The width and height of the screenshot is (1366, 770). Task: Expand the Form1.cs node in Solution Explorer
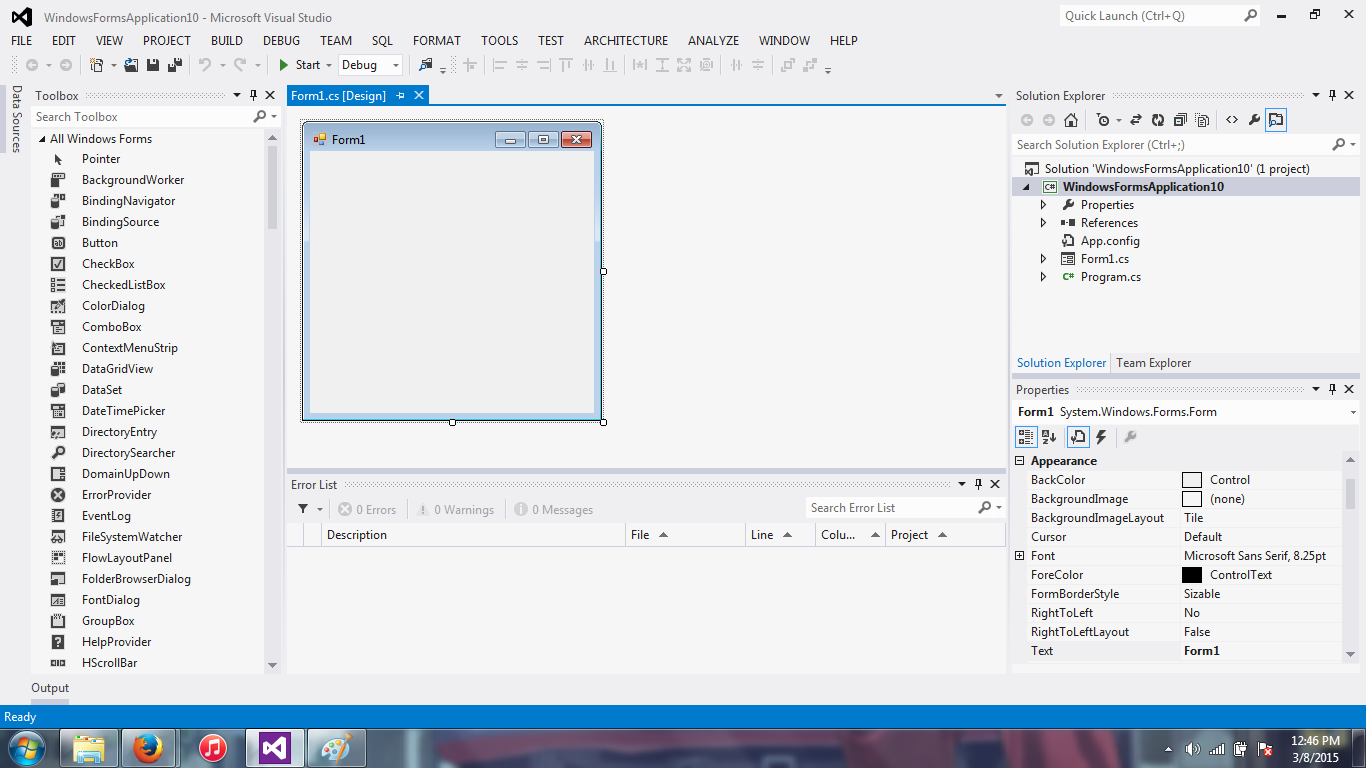(x=1043, y=259)
